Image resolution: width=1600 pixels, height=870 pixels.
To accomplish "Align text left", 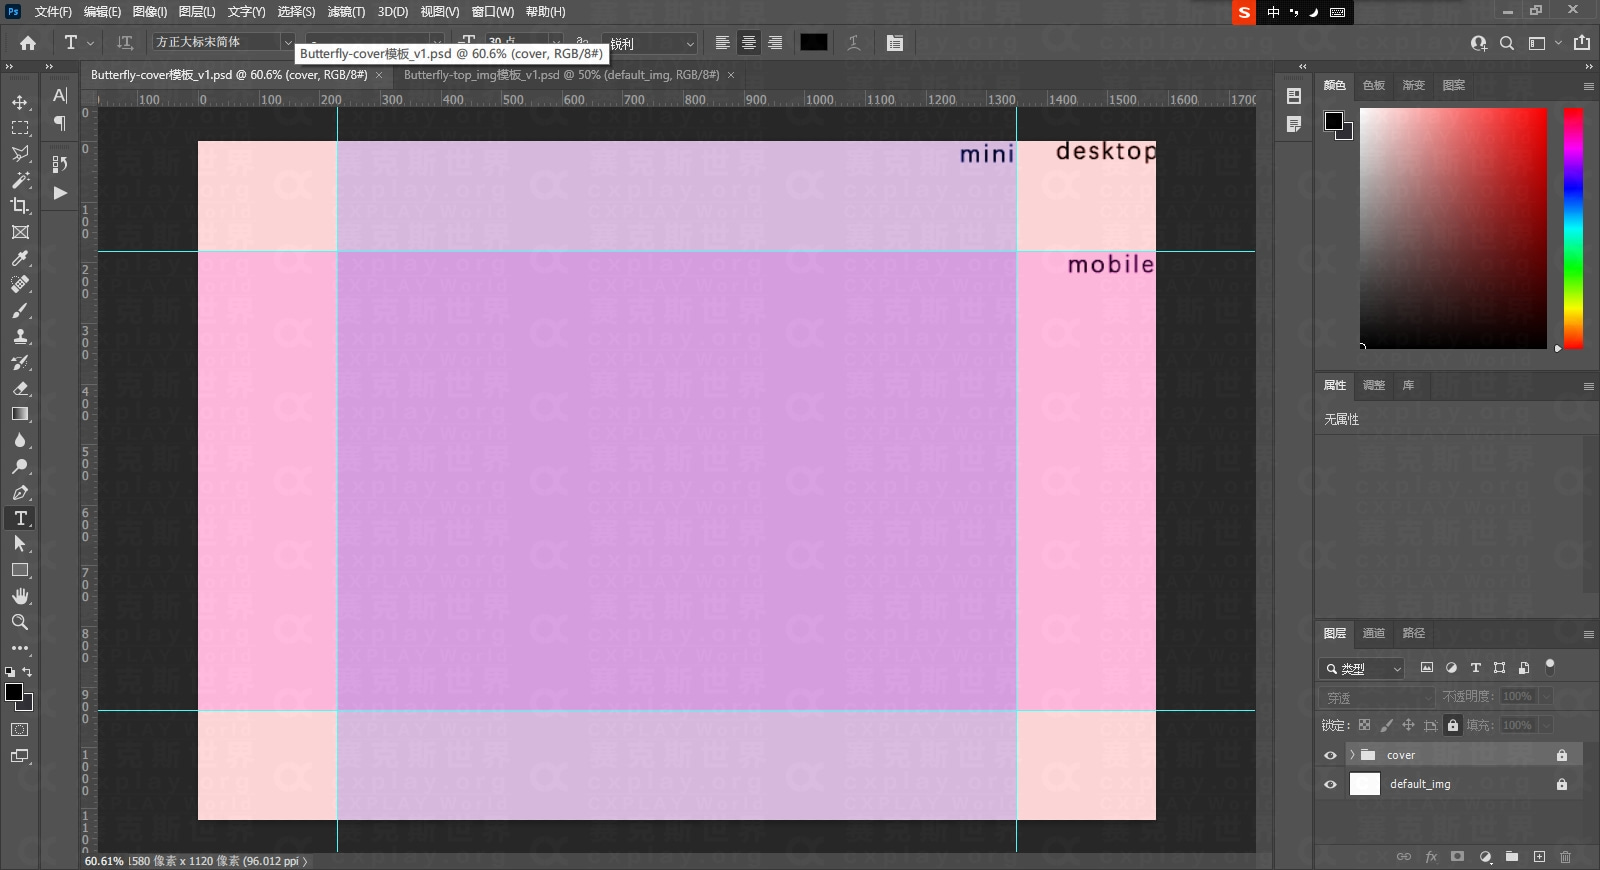I will tap(722, 43).
